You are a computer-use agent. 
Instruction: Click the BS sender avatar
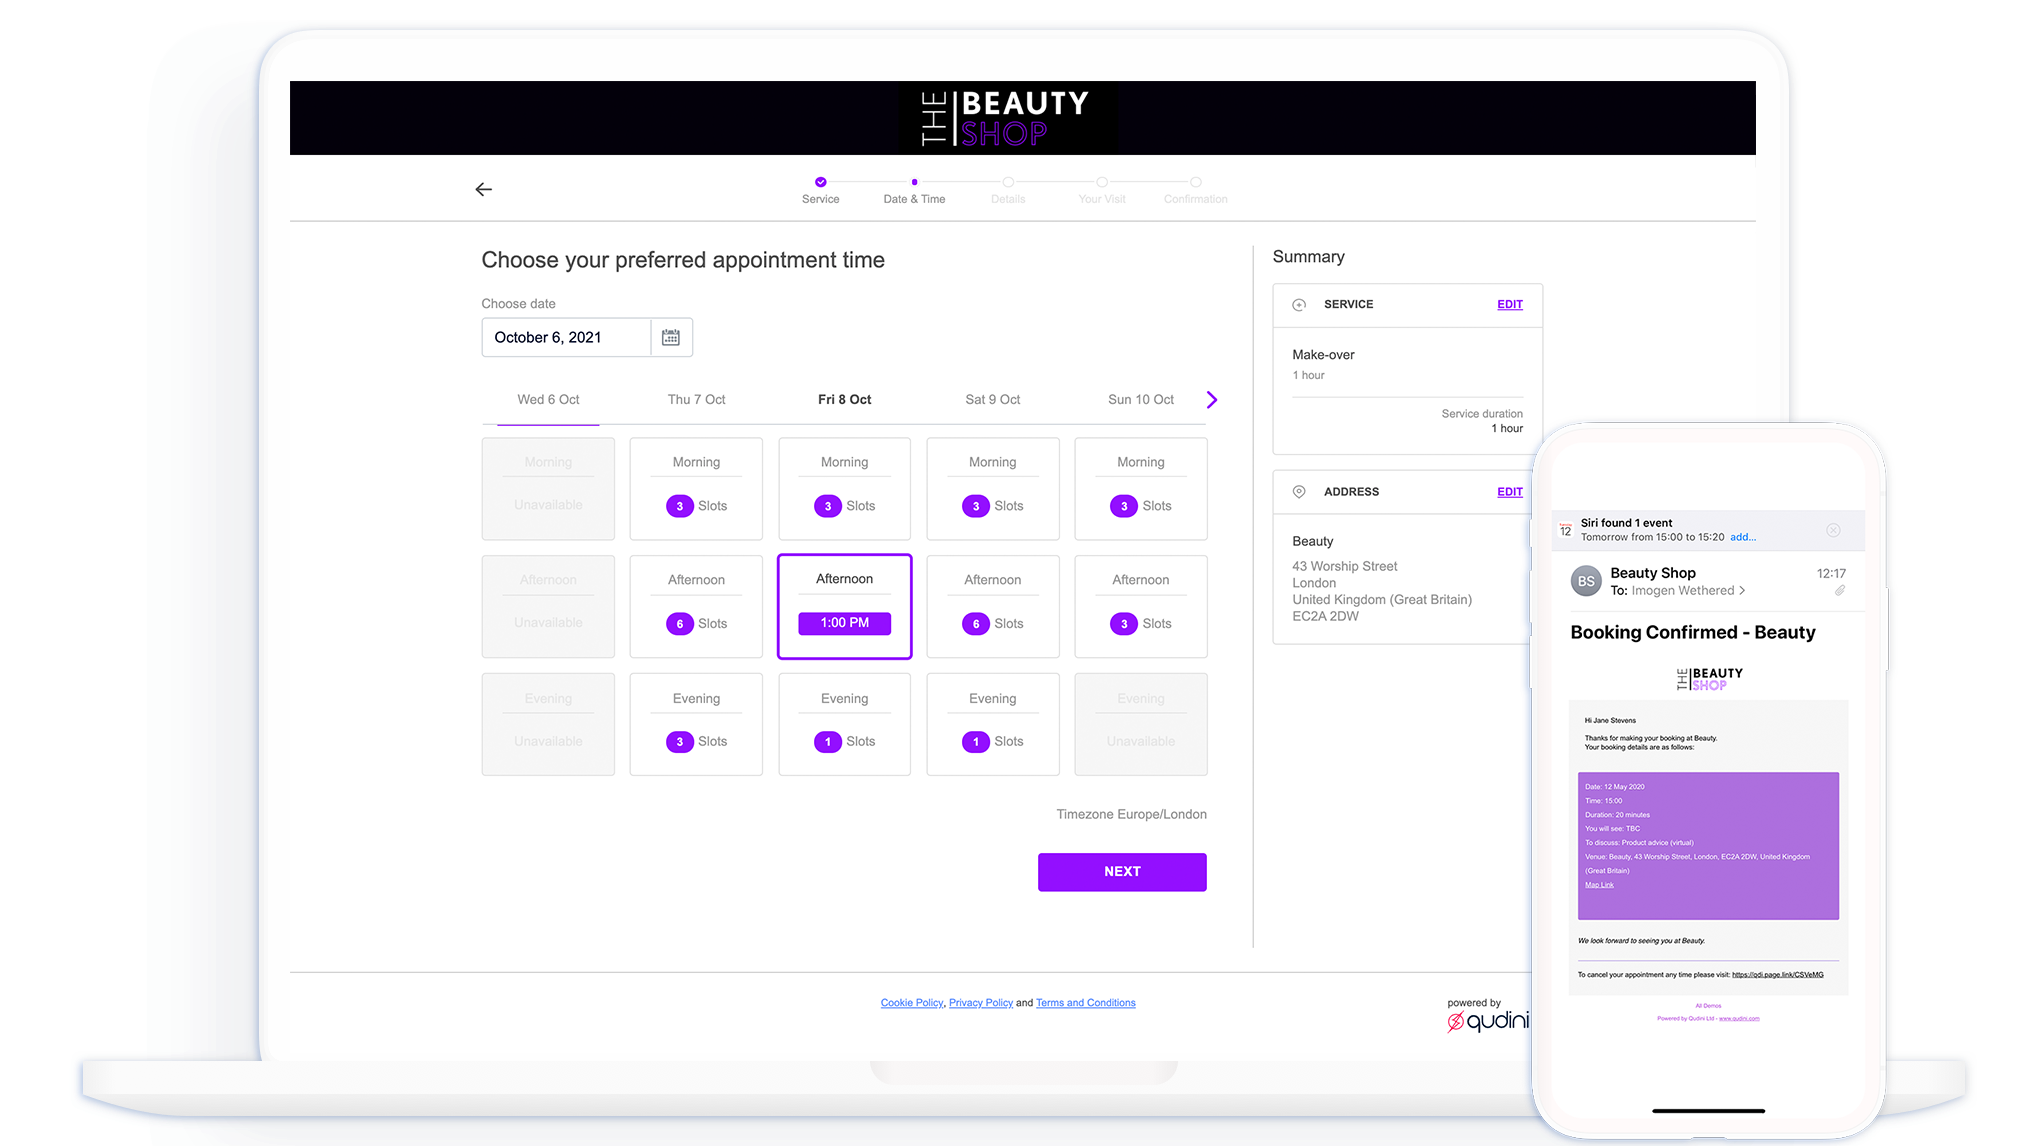click(1586, 581)
